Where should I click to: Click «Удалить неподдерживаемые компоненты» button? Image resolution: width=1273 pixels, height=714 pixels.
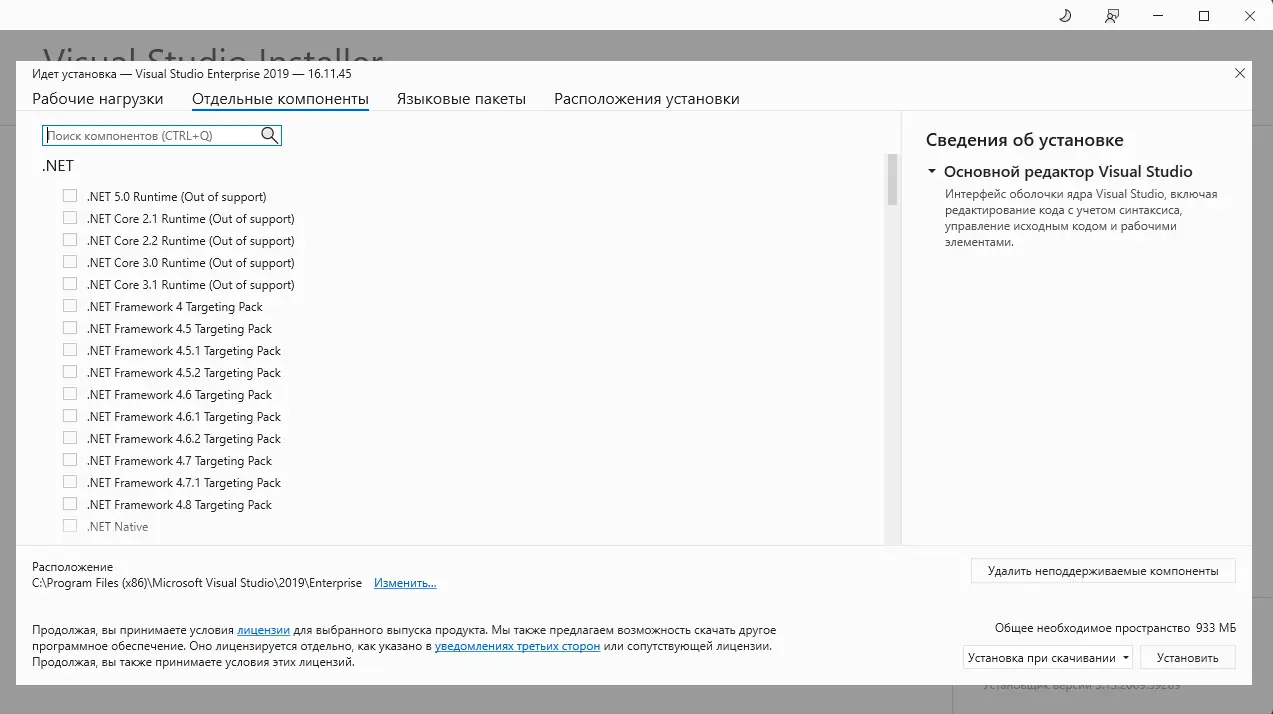coord(1102,570)
